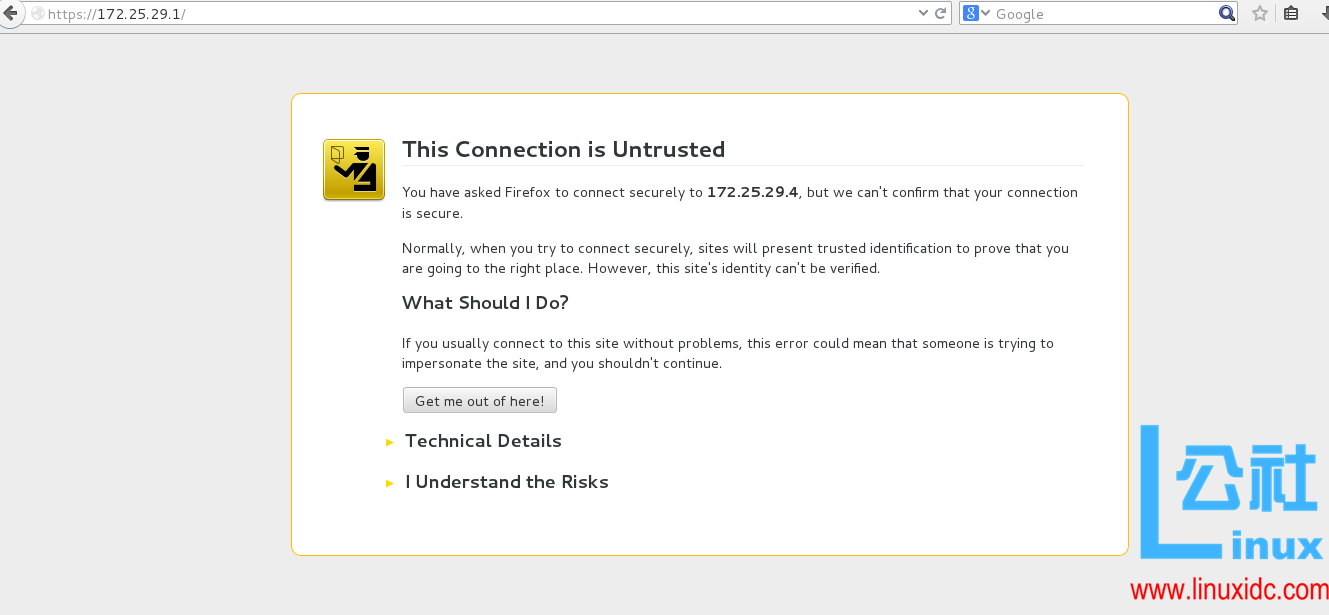Screen dimensions: 1329x615
Task: Open the bookmarks list icon
Action: pyautogui.click(x=1291, y=14)
